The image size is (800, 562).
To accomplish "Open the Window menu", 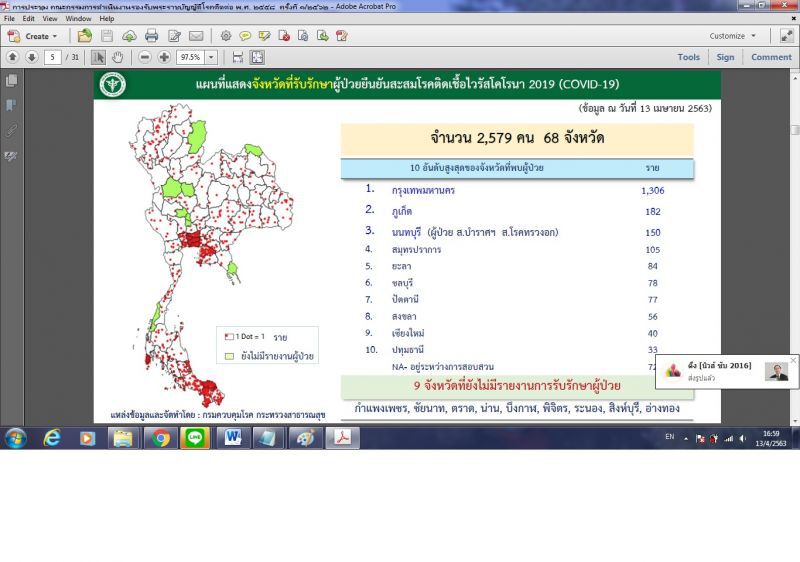I will pos(79,18).
